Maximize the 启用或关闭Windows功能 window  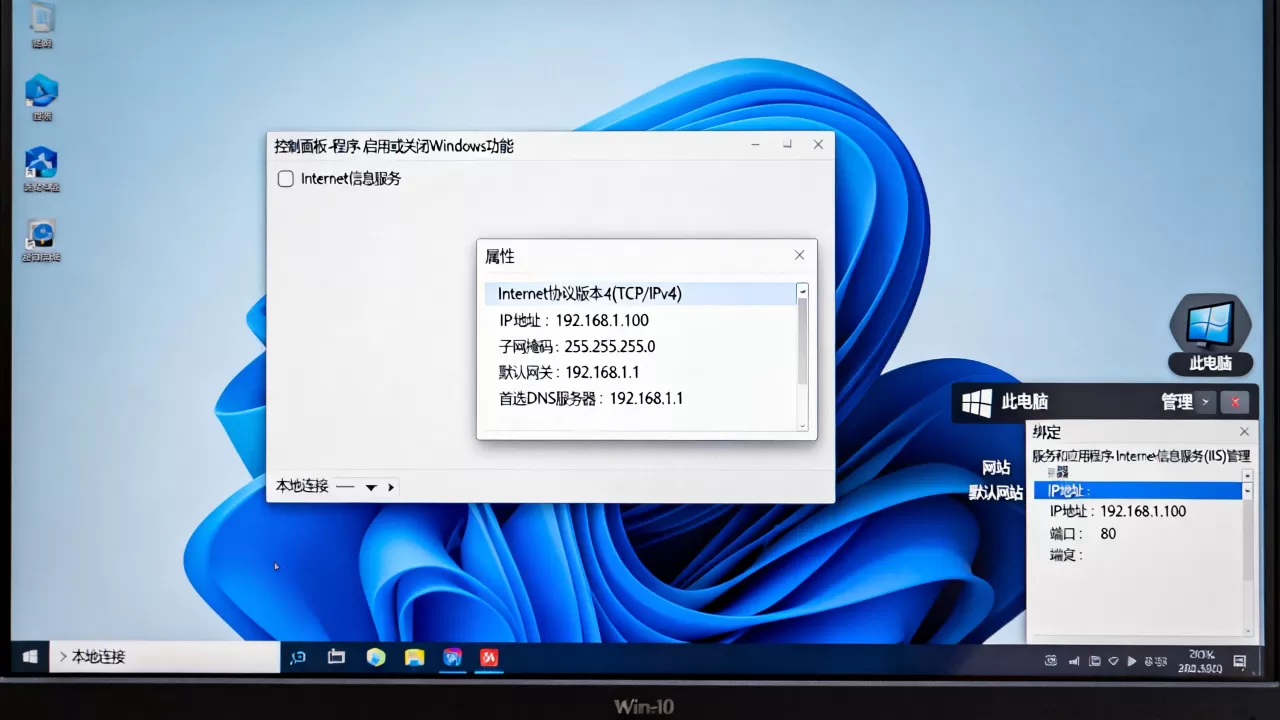(787, 145)
